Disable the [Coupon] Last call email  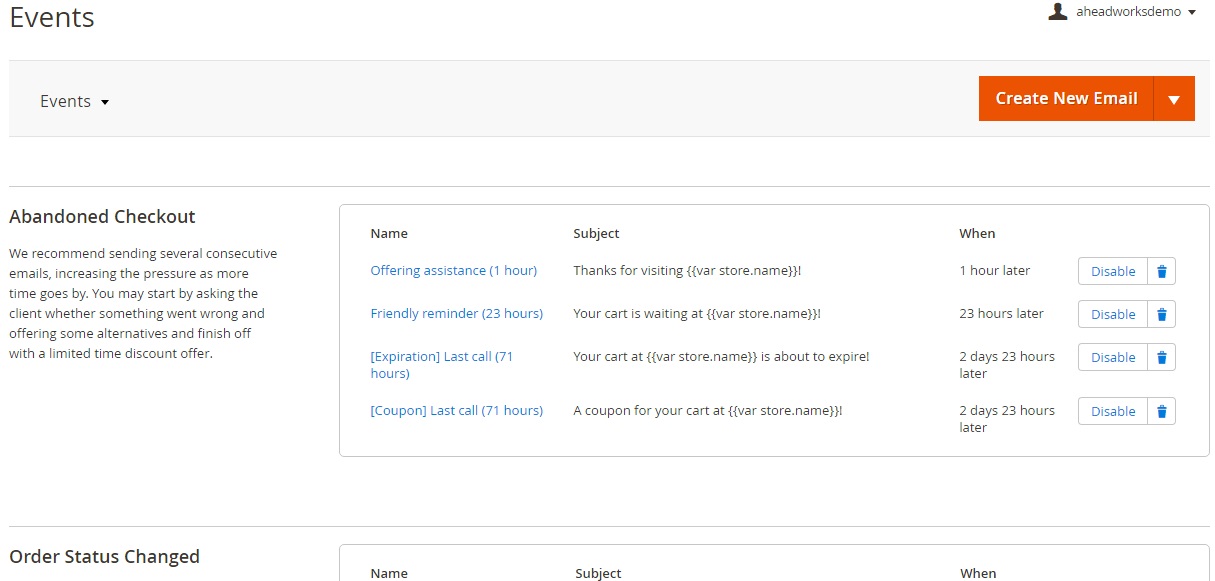tap(1112, 411)
